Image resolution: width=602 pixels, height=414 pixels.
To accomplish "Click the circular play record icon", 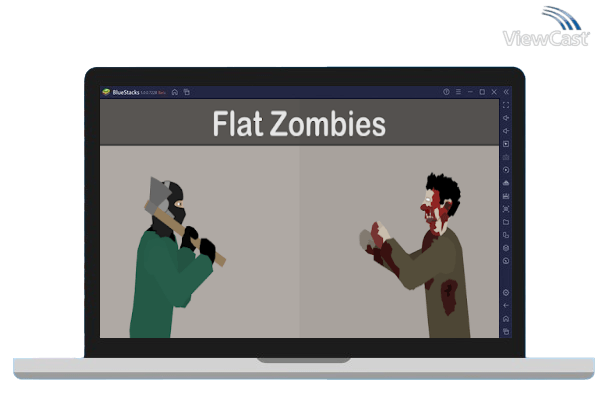I will (506, 170).
